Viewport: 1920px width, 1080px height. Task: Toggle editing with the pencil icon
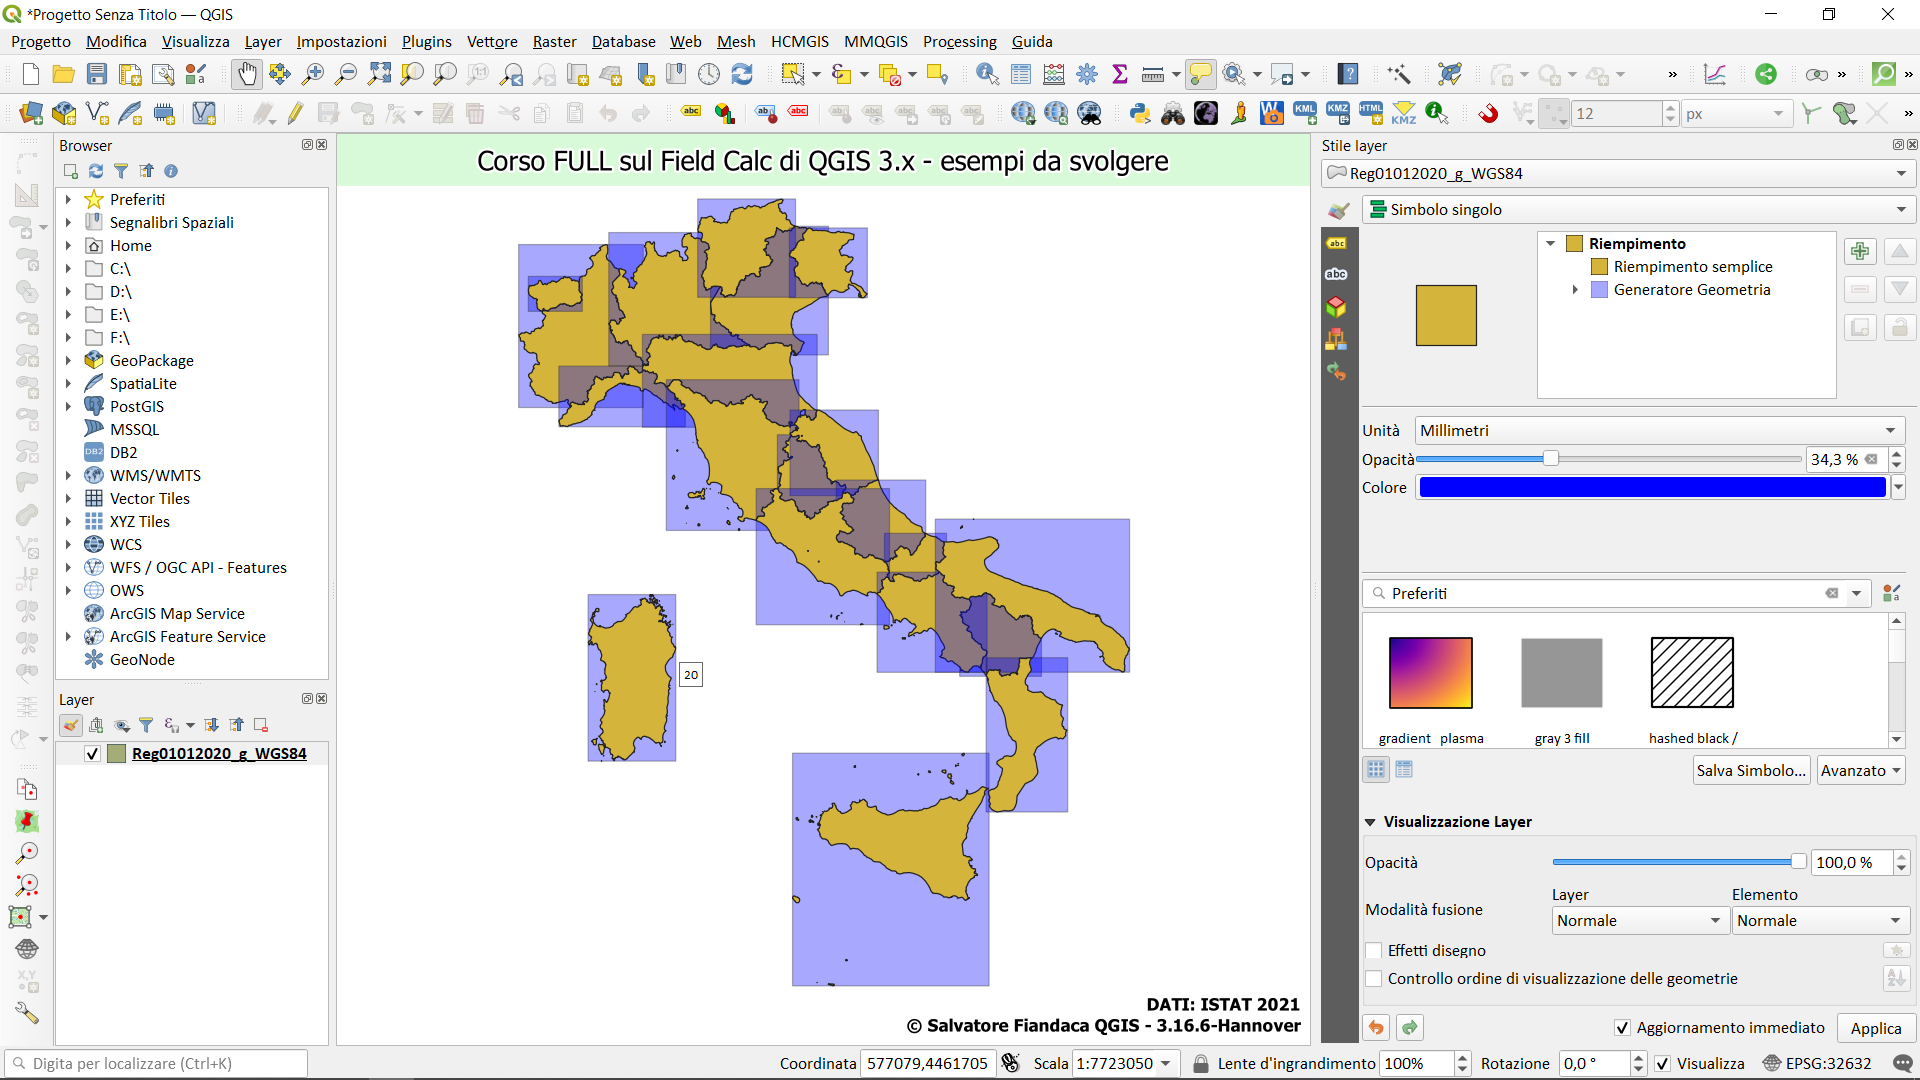pos(295,113)
